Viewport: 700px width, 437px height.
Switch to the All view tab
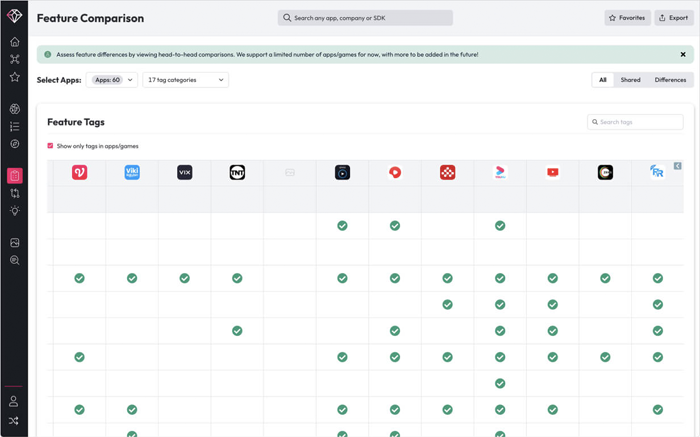click(x=603, y=80)
